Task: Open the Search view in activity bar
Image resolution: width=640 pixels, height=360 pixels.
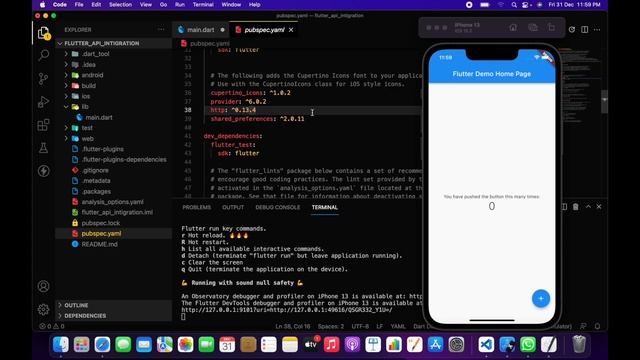Action: 44,55
